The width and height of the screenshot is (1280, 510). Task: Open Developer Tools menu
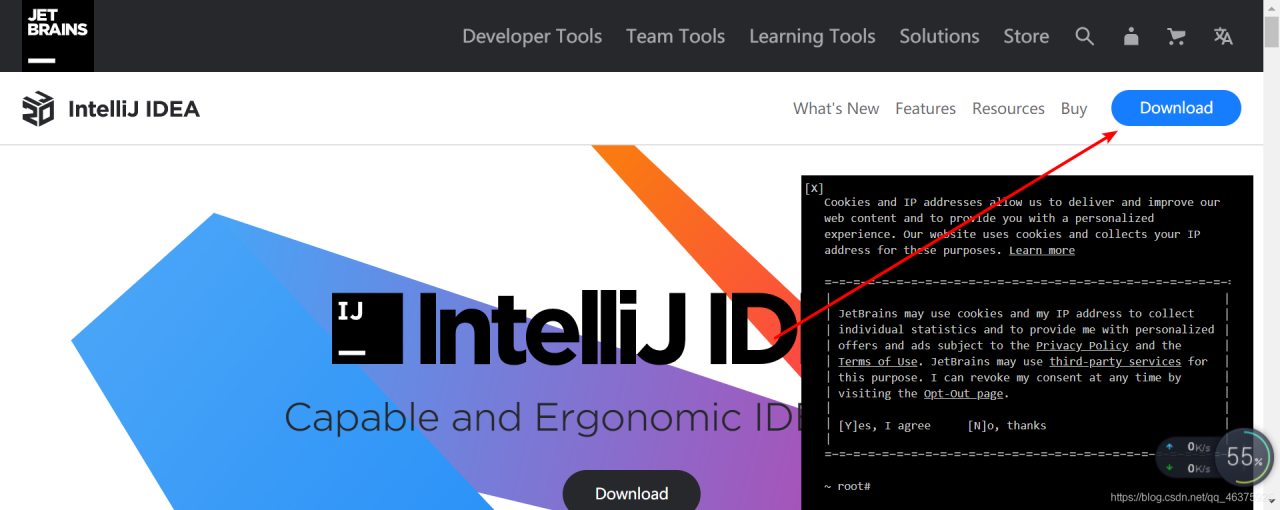coord(532,36)
